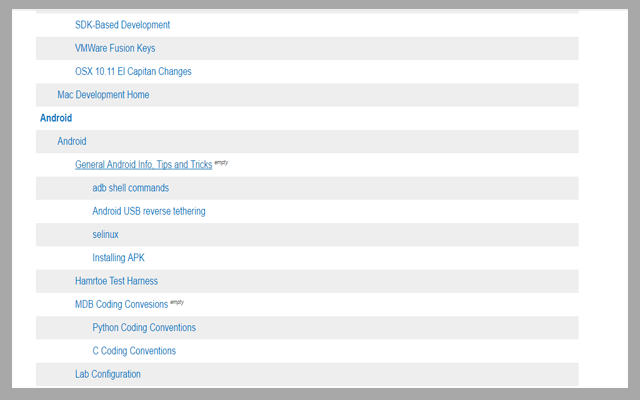View the adb shell commands page
The height and width of the screenshot is (400, 640).
coord(130,188)
